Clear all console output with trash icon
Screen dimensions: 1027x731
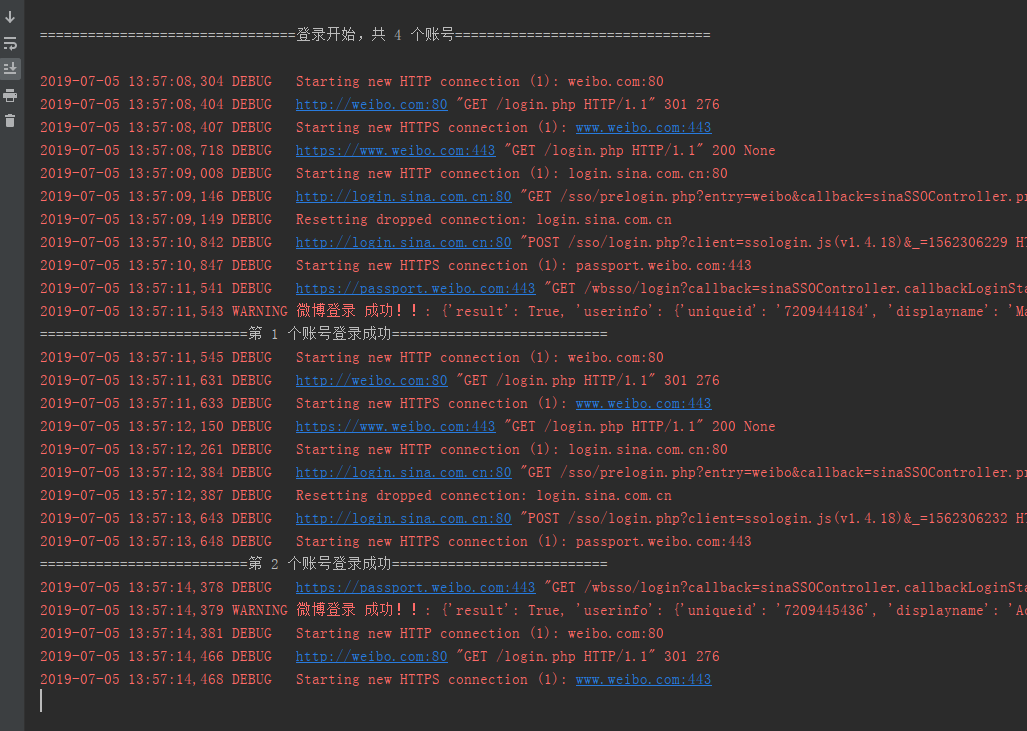pyautogui.click(x=10, y=121)
